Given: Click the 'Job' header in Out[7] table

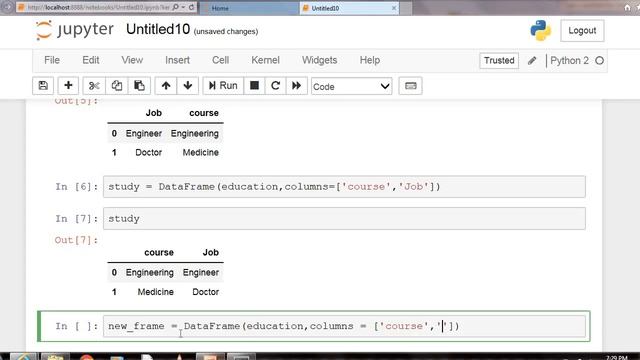Looking at the screenshot, I should click(211, 253).
